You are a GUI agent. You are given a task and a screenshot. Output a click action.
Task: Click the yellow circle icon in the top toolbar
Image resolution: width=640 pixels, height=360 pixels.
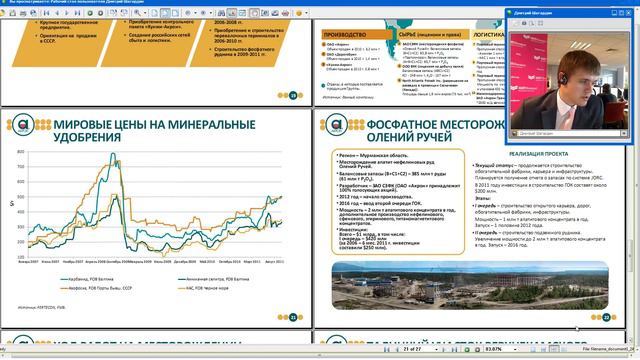[299, 13]
